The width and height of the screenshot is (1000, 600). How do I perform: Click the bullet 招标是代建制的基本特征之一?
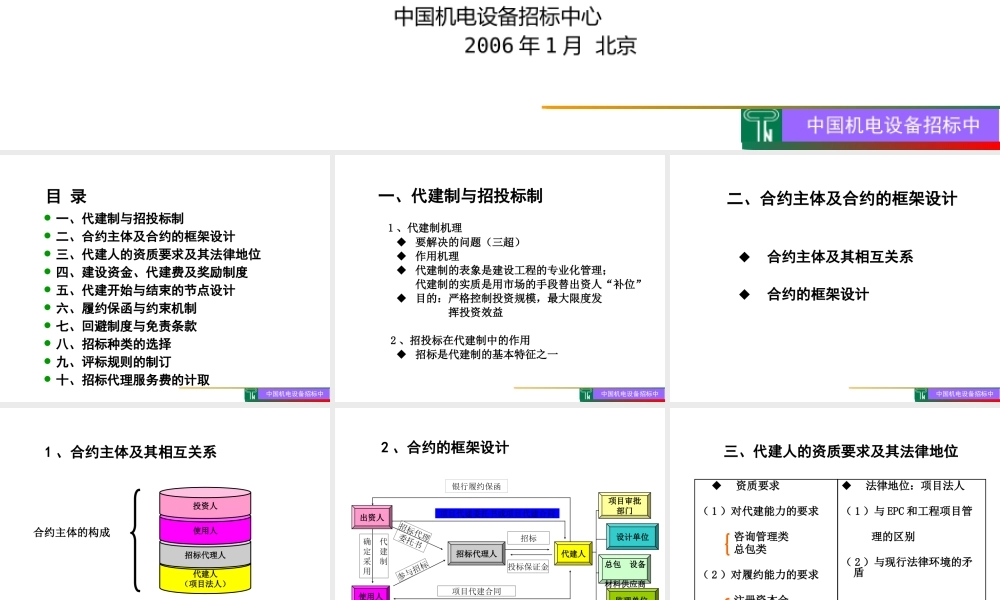coord(487,354)
